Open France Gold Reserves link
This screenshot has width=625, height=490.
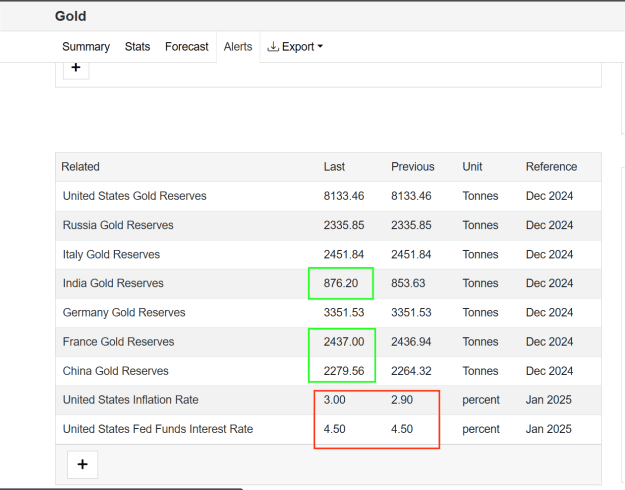[118, 342]
